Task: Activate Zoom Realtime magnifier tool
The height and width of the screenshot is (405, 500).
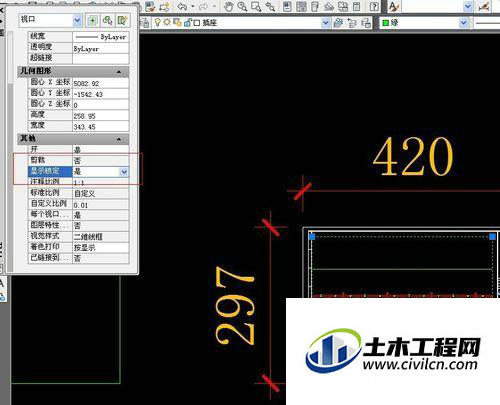Action: [242, 7]
